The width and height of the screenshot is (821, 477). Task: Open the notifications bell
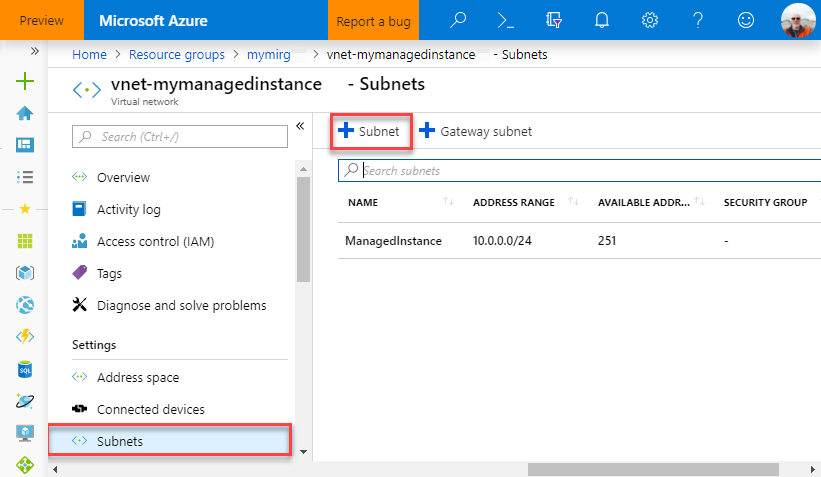(602, 20)
